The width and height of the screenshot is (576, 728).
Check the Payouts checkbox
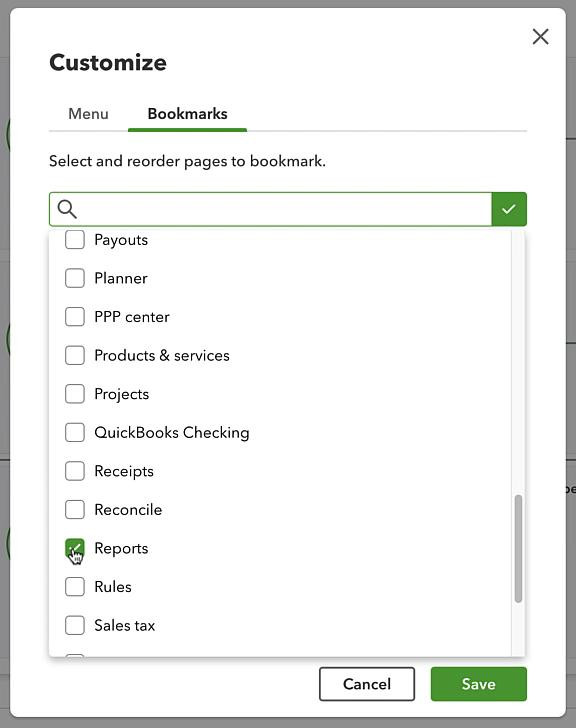pos(75,240)
